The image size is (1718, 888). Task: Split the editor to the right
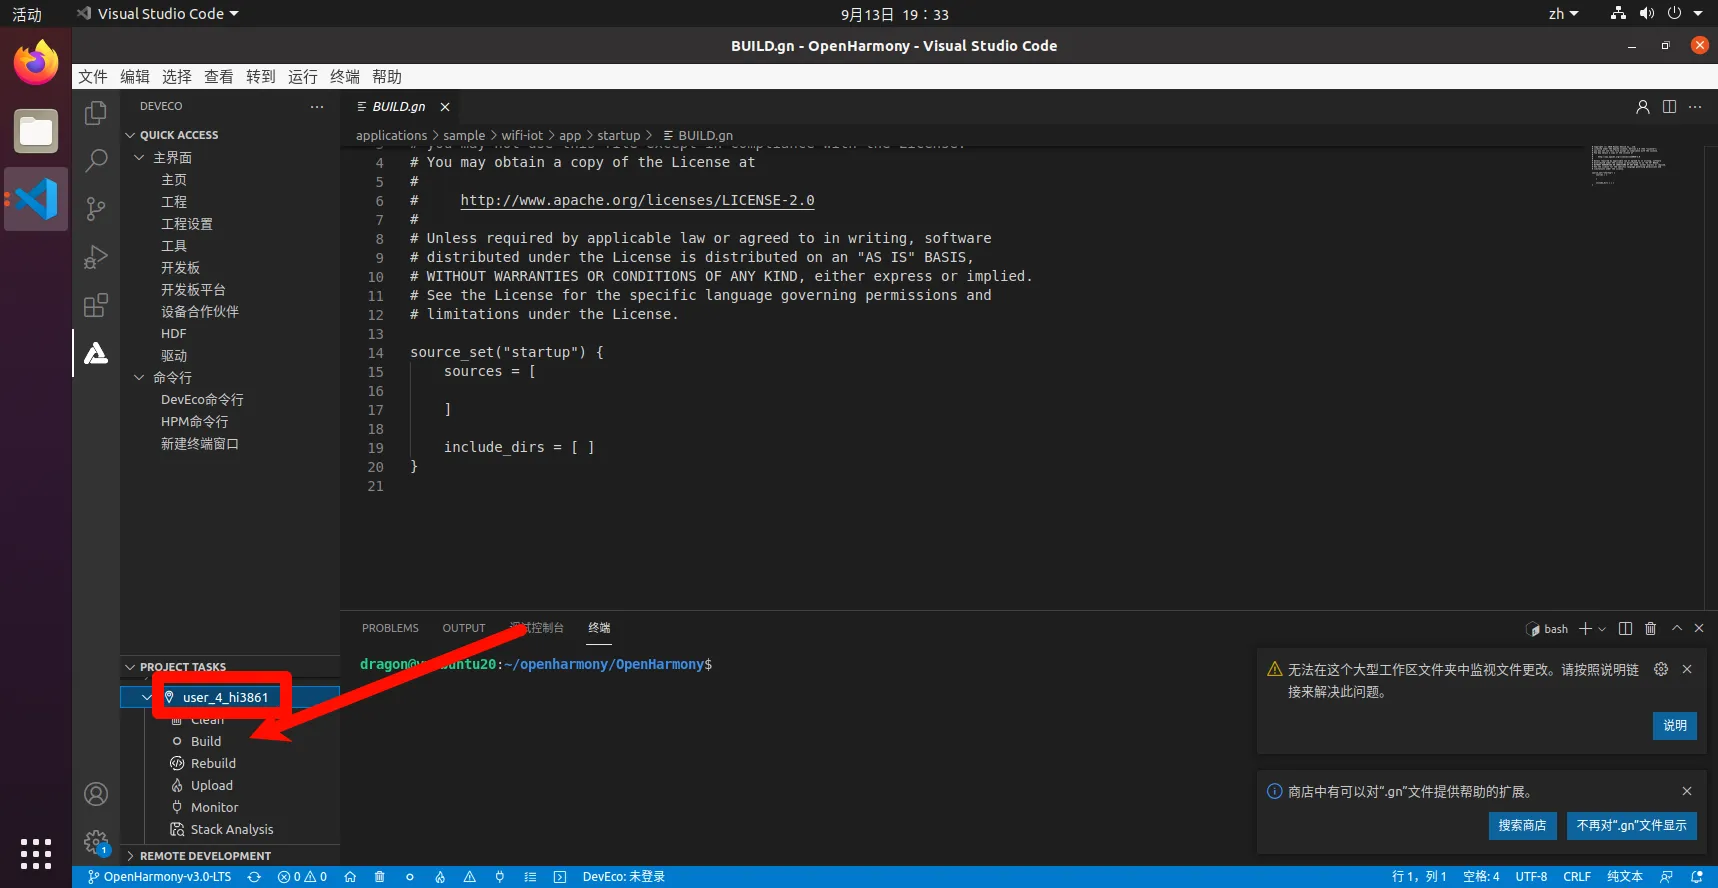tap(1669, 107)
